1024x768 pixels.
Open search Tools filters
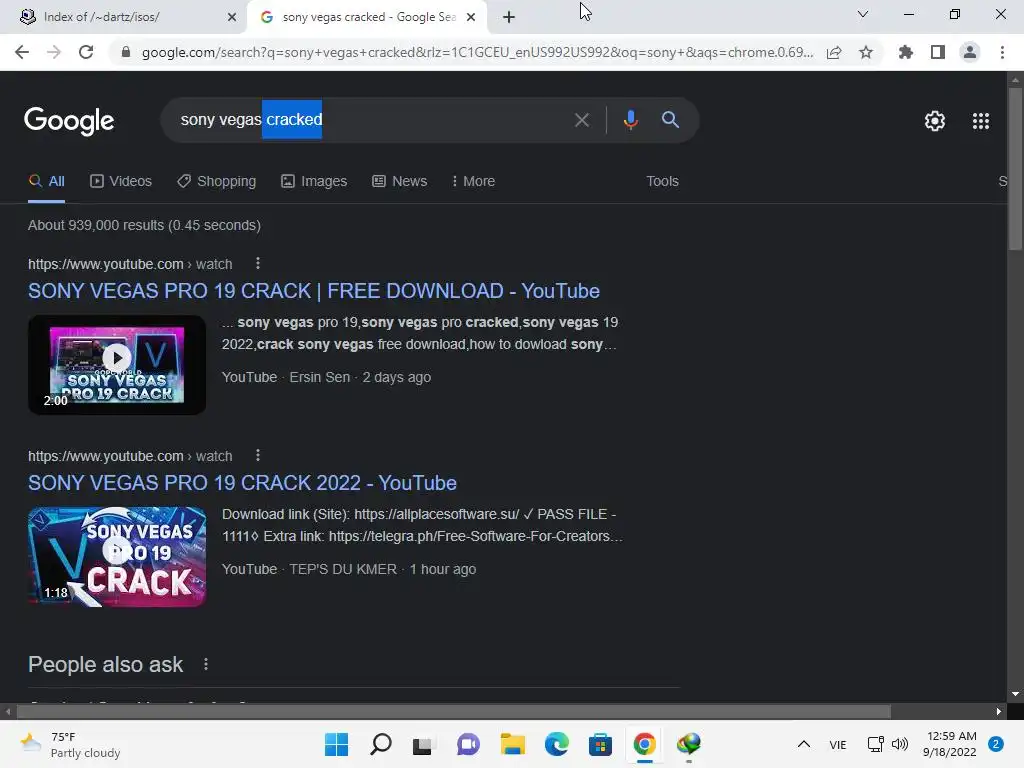click(x=662, y=182)
